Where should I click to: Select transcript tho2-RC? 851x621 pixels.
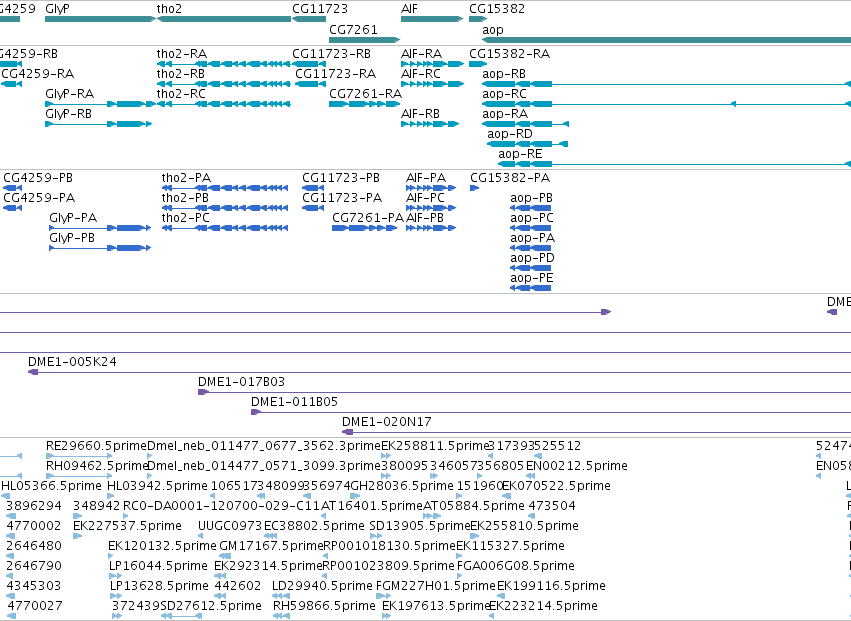[x=224, y=104]
